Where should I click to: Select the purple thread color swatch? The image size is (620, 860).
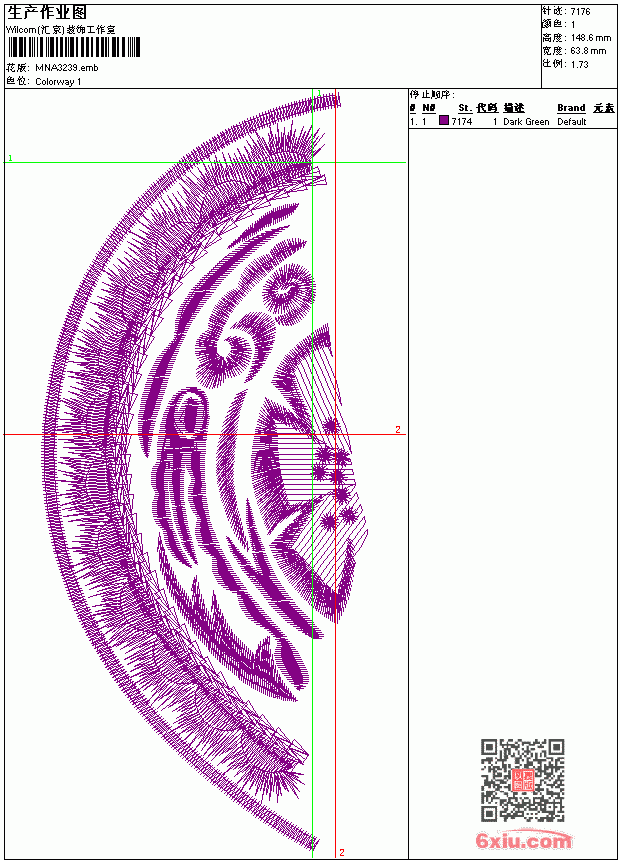[x=444, y=121]
